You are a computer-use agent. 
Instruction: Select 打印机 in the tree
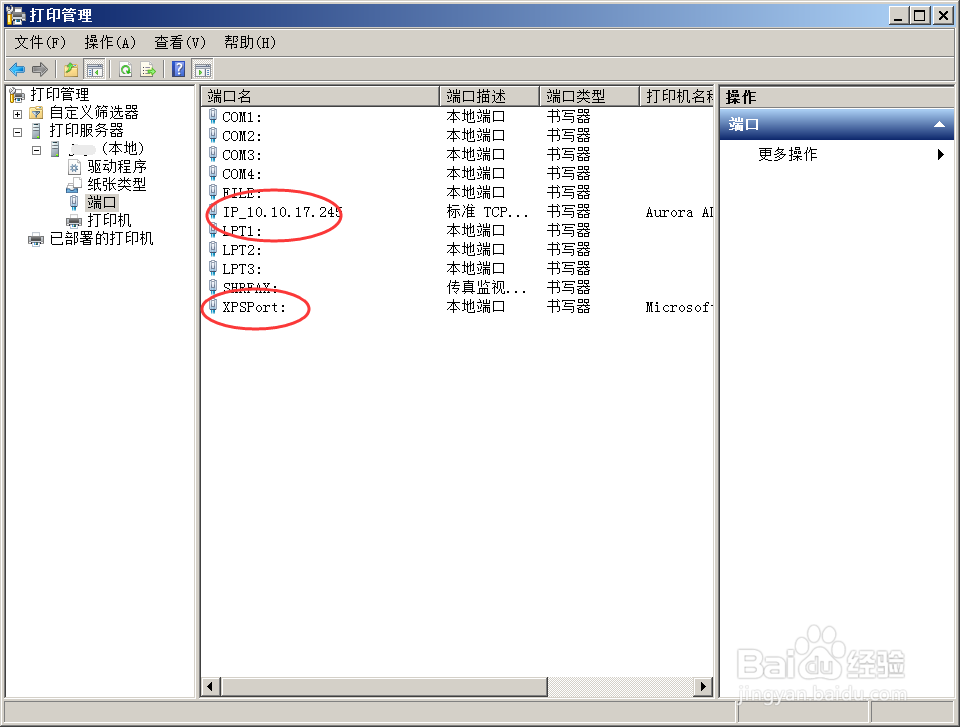[x=109, y=220]
